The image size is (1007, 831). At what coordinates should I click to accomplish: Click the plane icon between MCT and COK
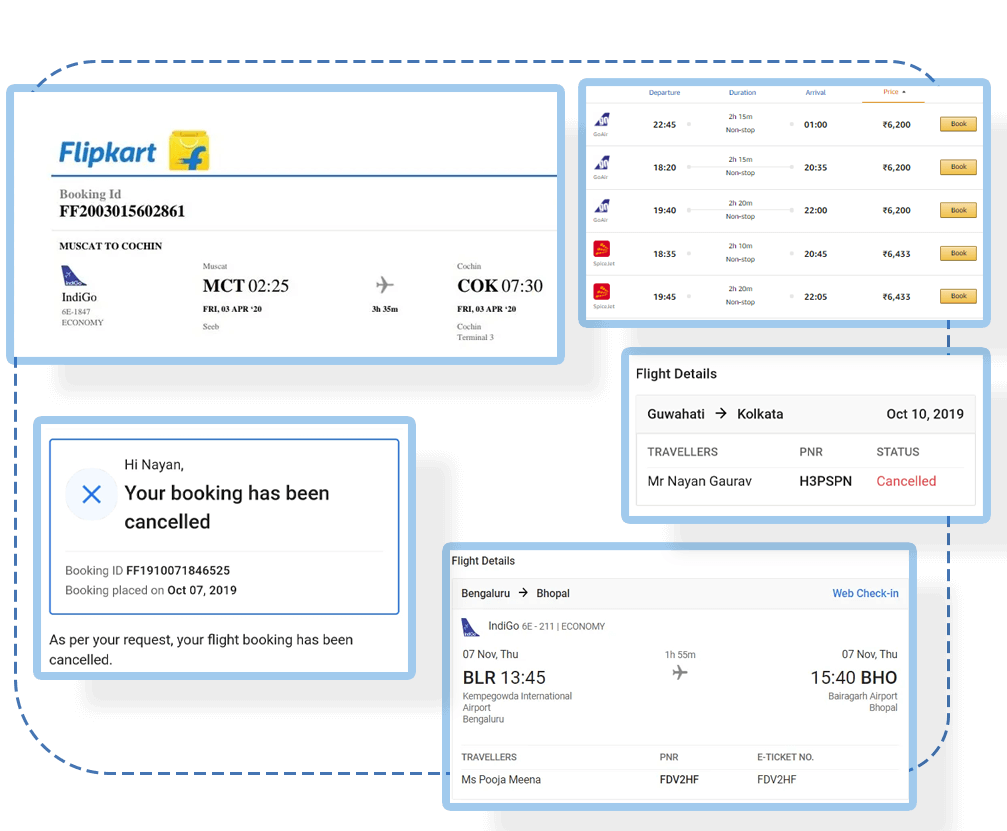384,284
